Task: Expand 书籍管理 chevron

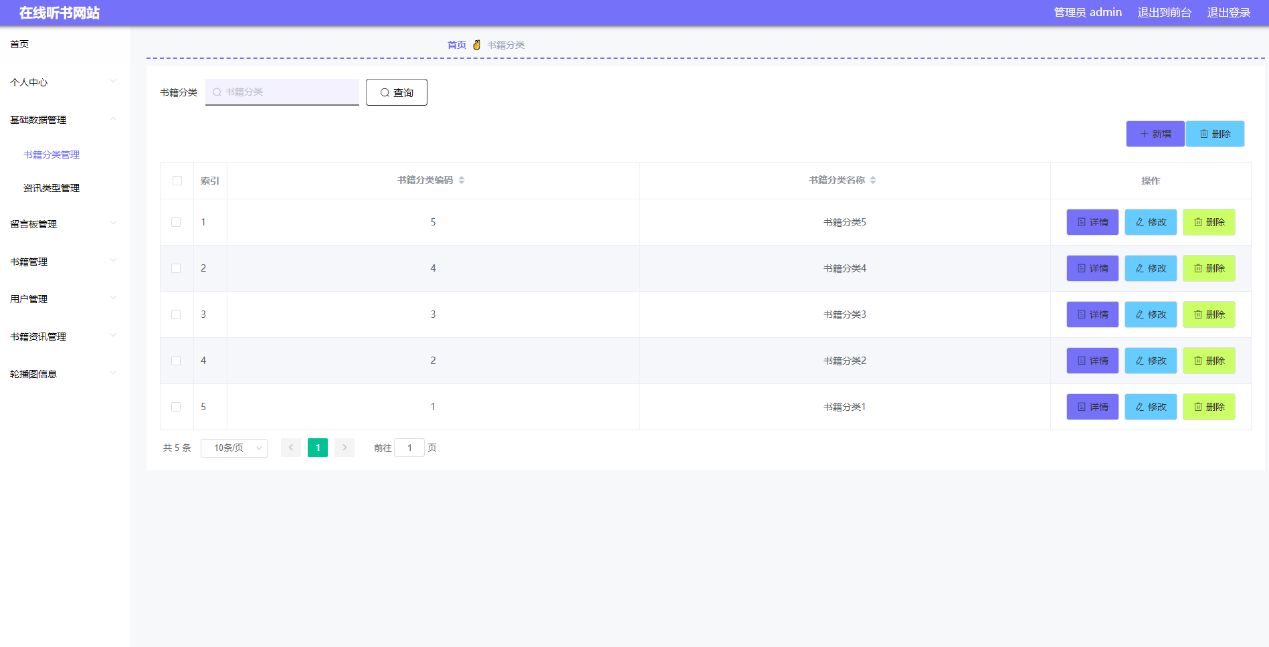Action: pos(113,261)
